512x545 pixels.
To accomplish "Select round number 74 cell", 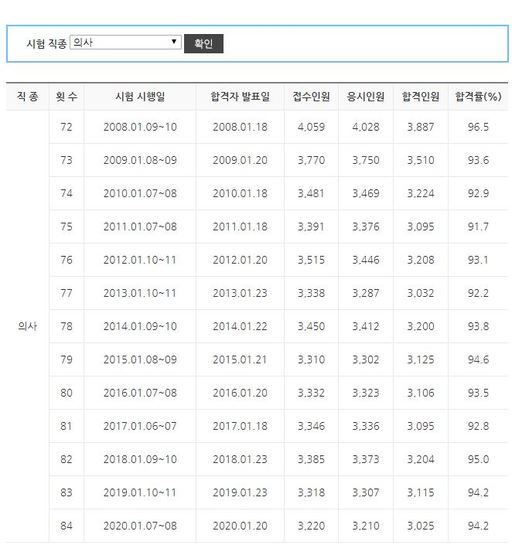I will click(x=66, y=193).
